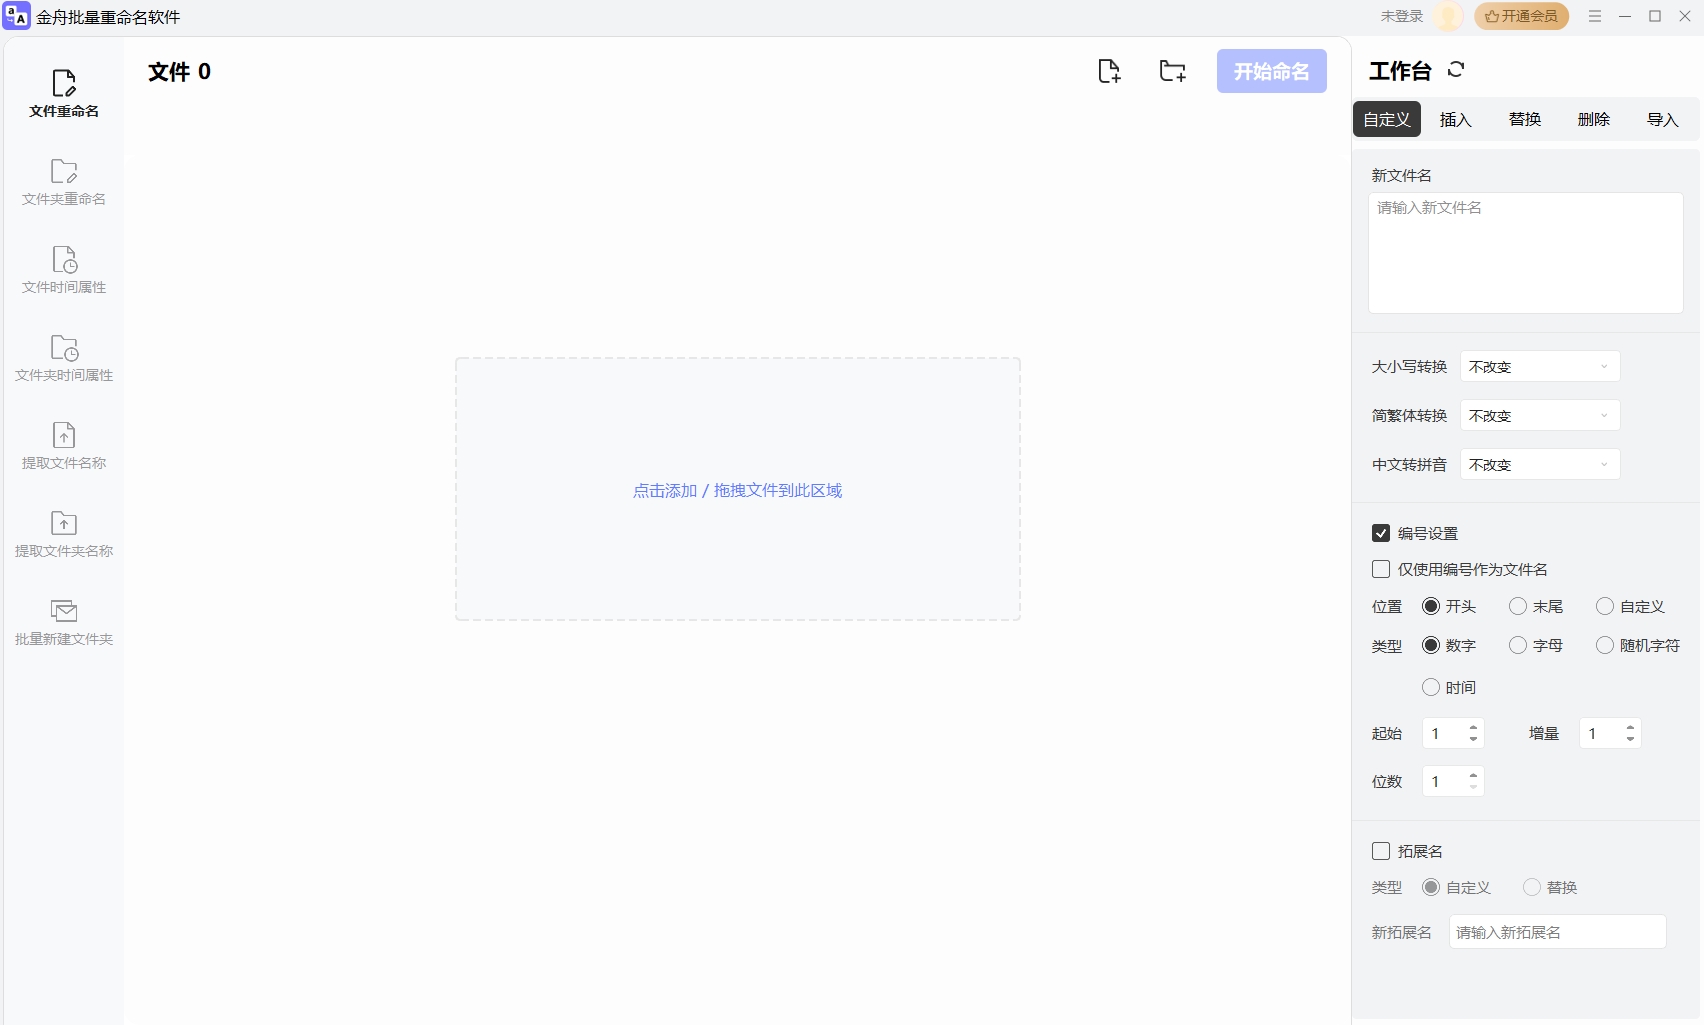1704x1025 pixels.
Task: Click the 开通会员 button
Action: point(1521,16)
